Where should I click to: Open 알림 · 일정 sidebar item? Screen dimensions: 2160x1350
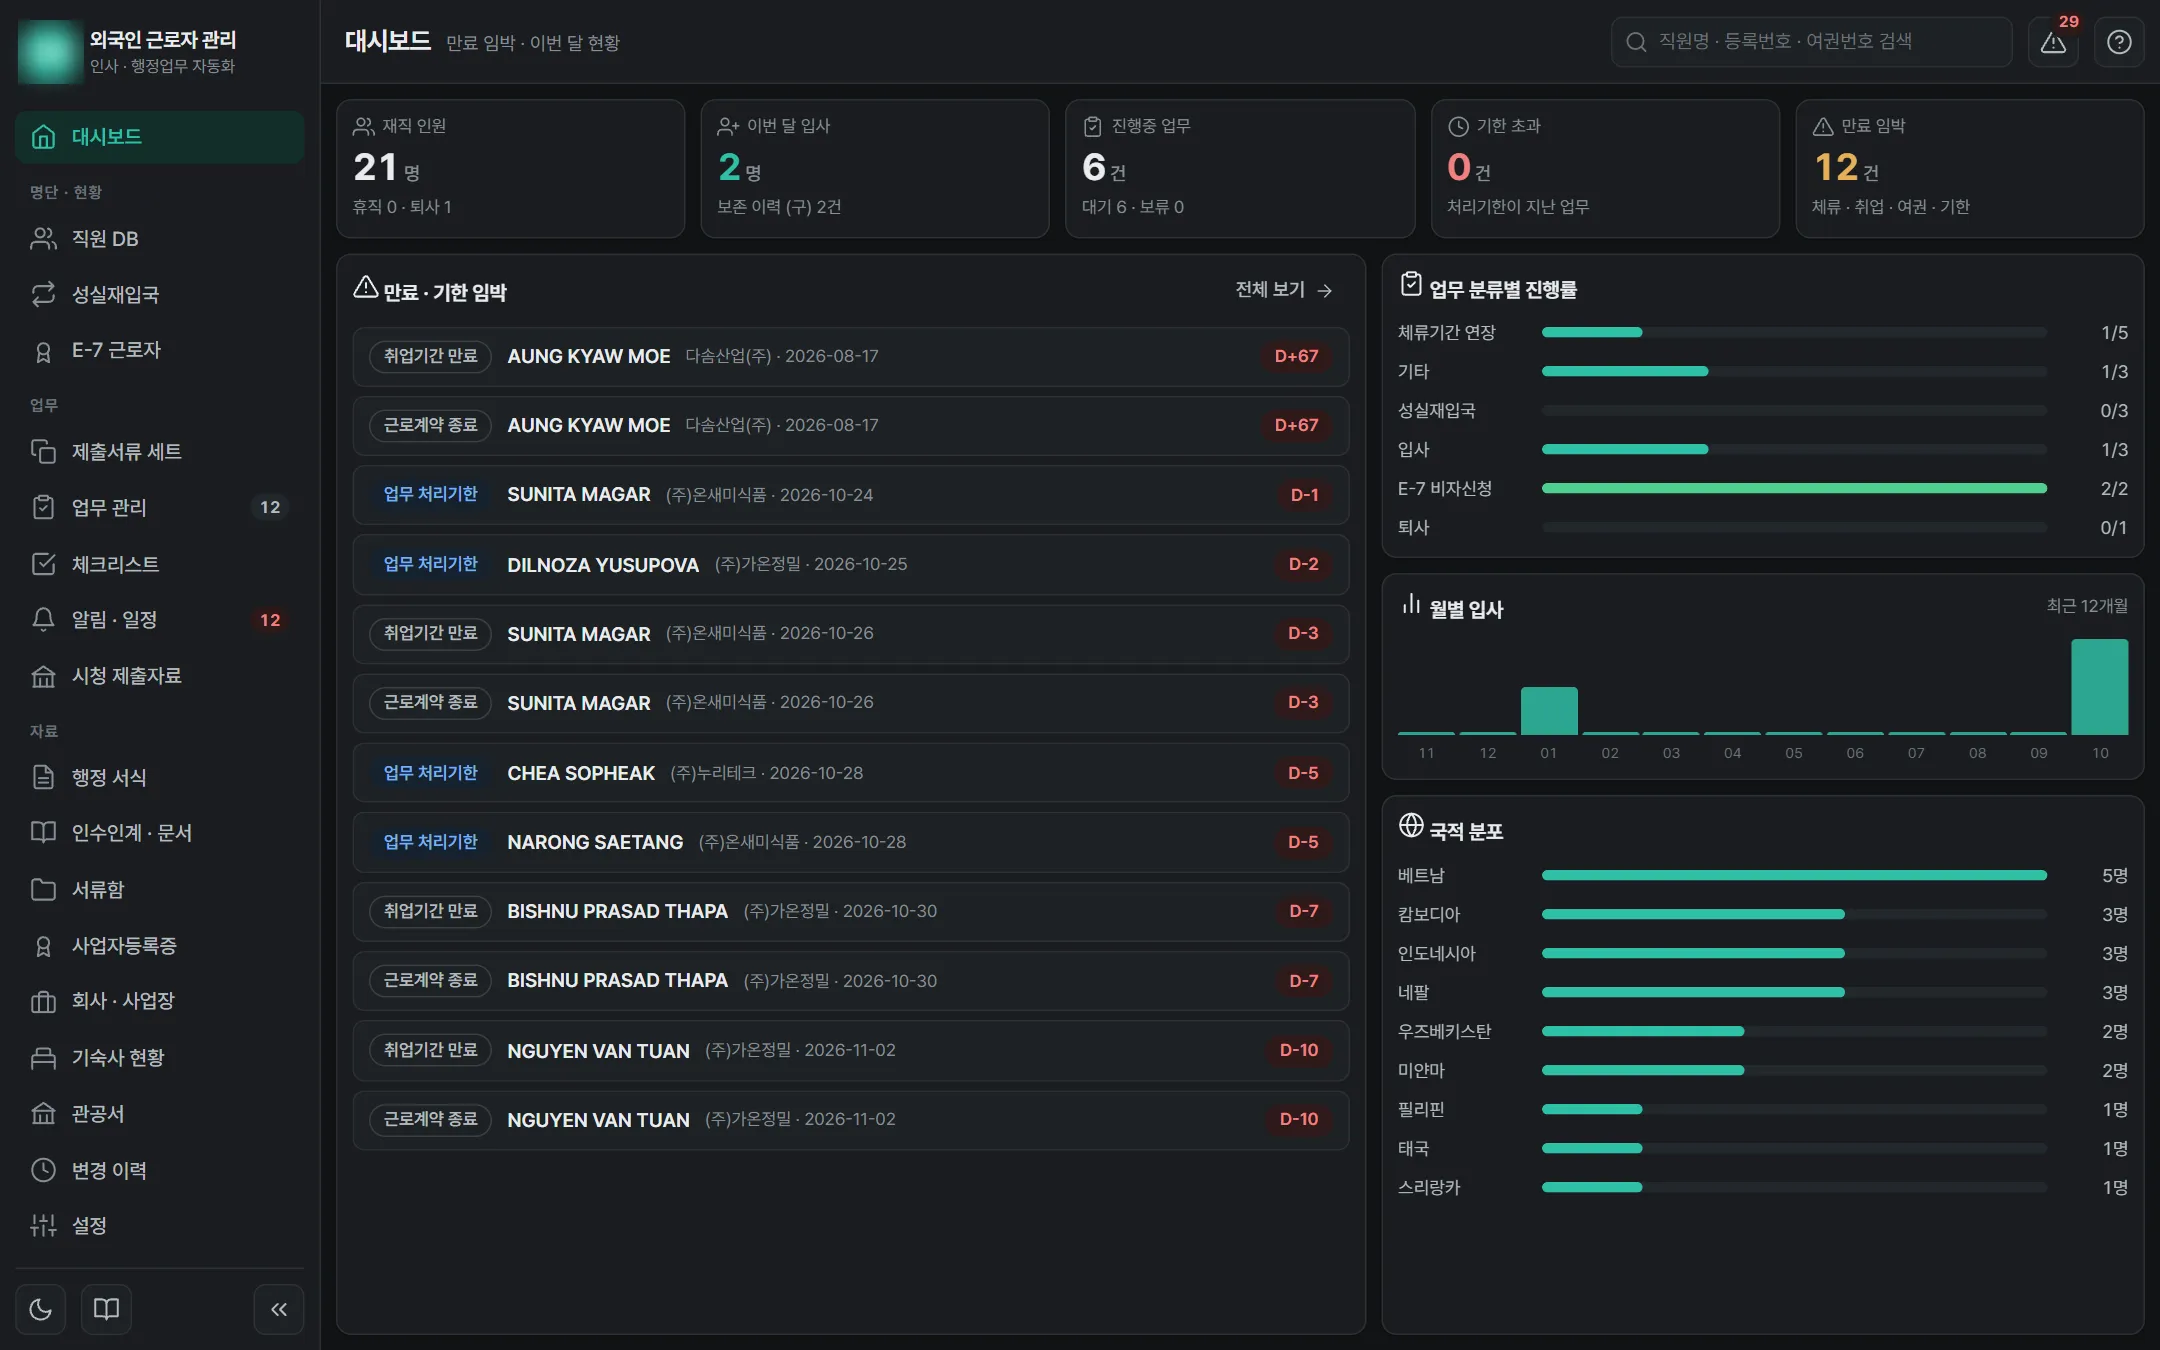click(x=160, y=620)
